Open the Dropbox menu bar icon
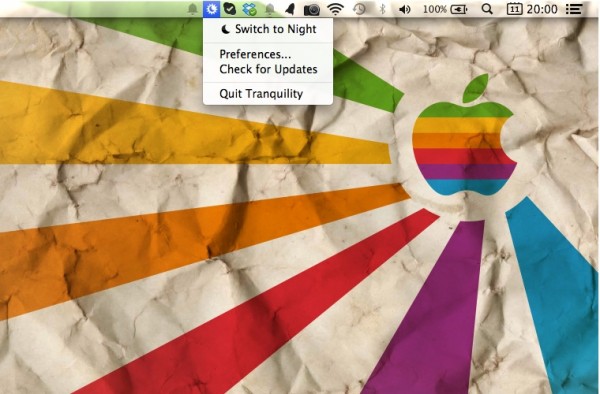 [x=249, y=9]
